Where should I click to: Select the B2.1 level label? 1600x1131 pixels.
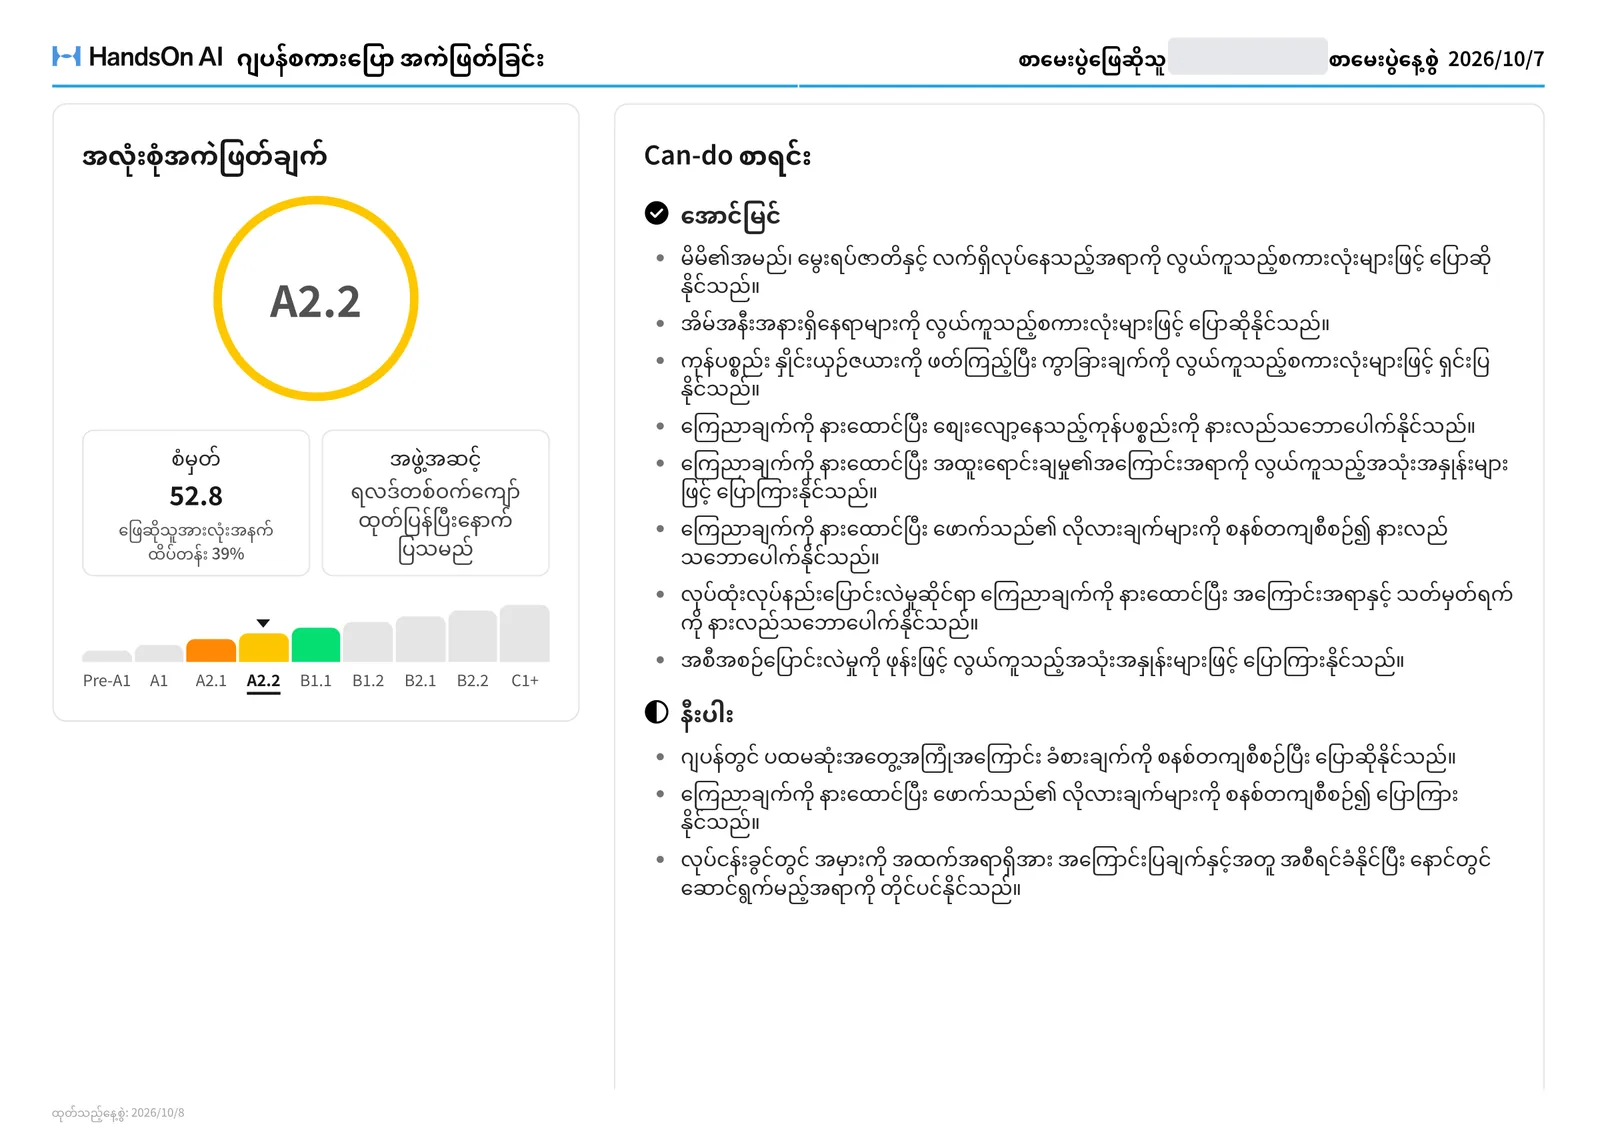point(420,681)
